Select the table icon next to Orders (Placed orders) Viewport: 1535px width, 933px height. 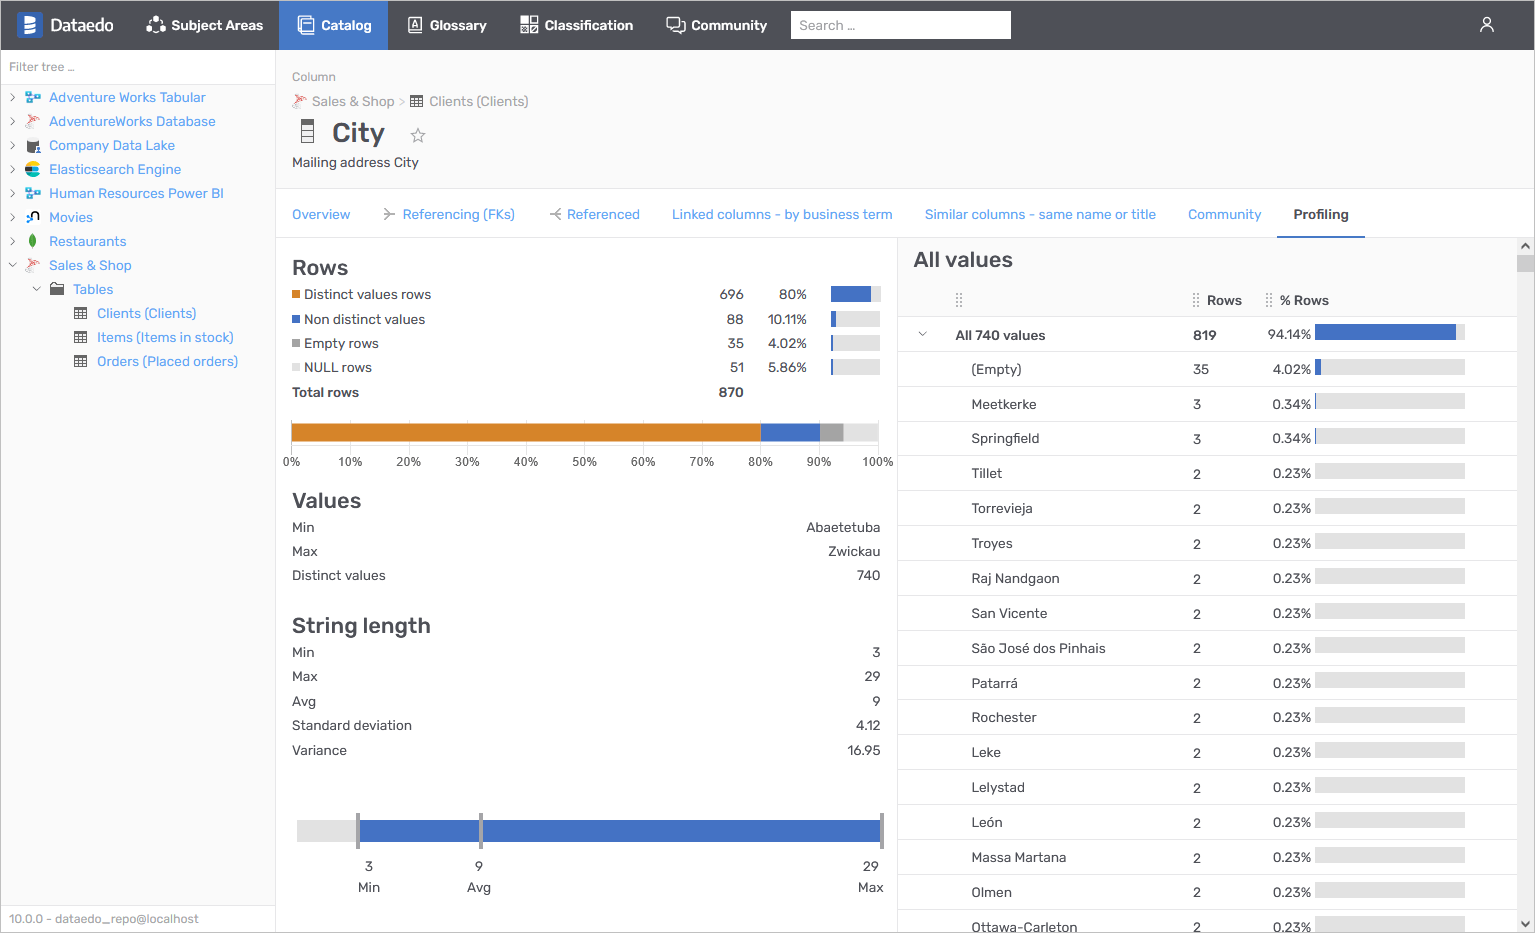(81, 361)
